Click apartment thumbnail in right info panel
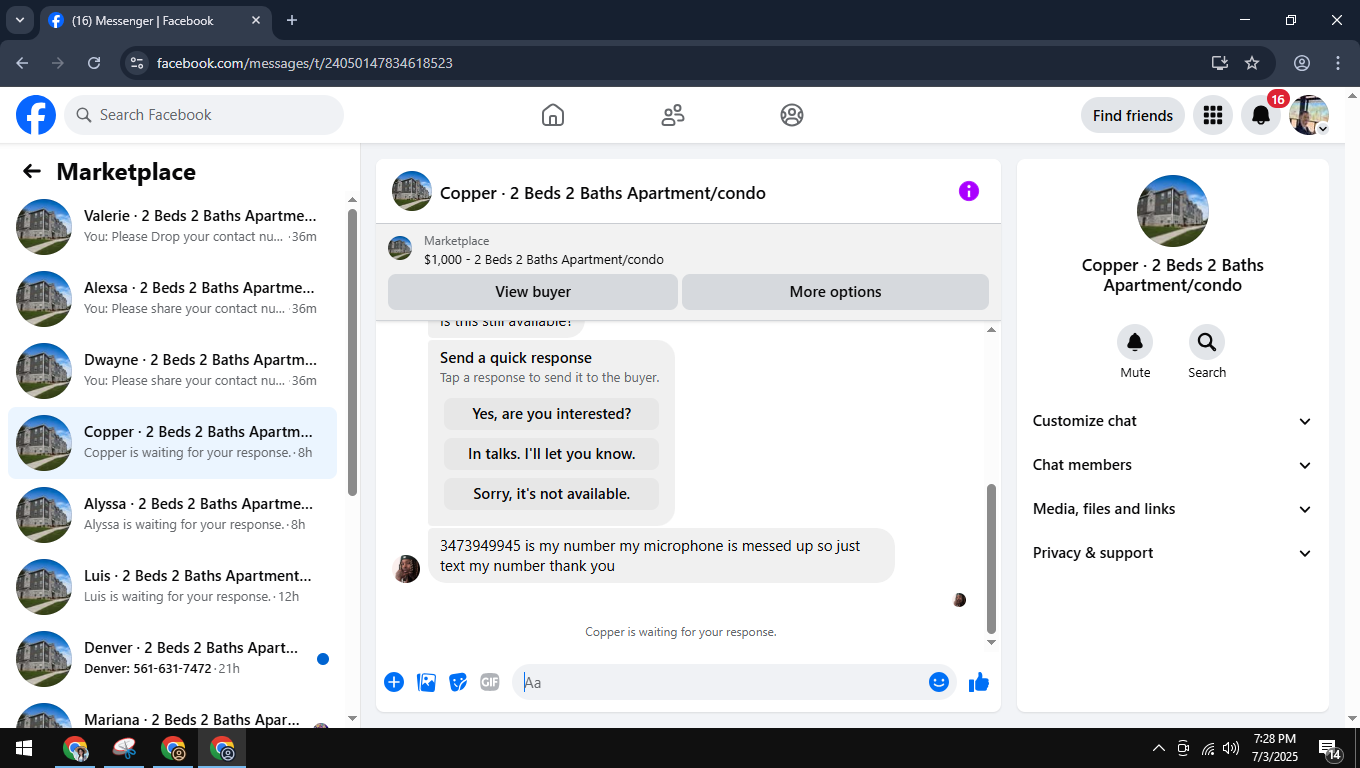This screenshot has width=1360, height=768. [1173, 211]
